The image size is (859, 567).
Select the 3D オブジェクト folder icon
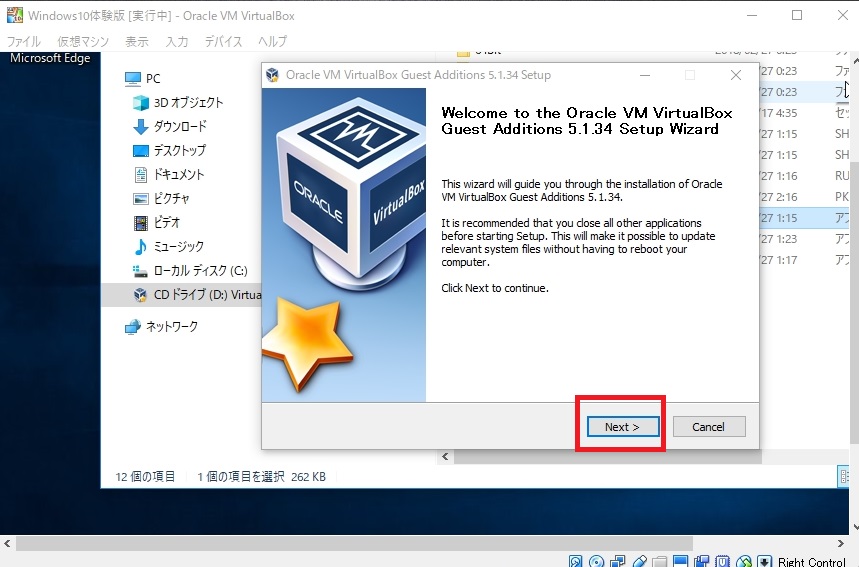point(141,102)
